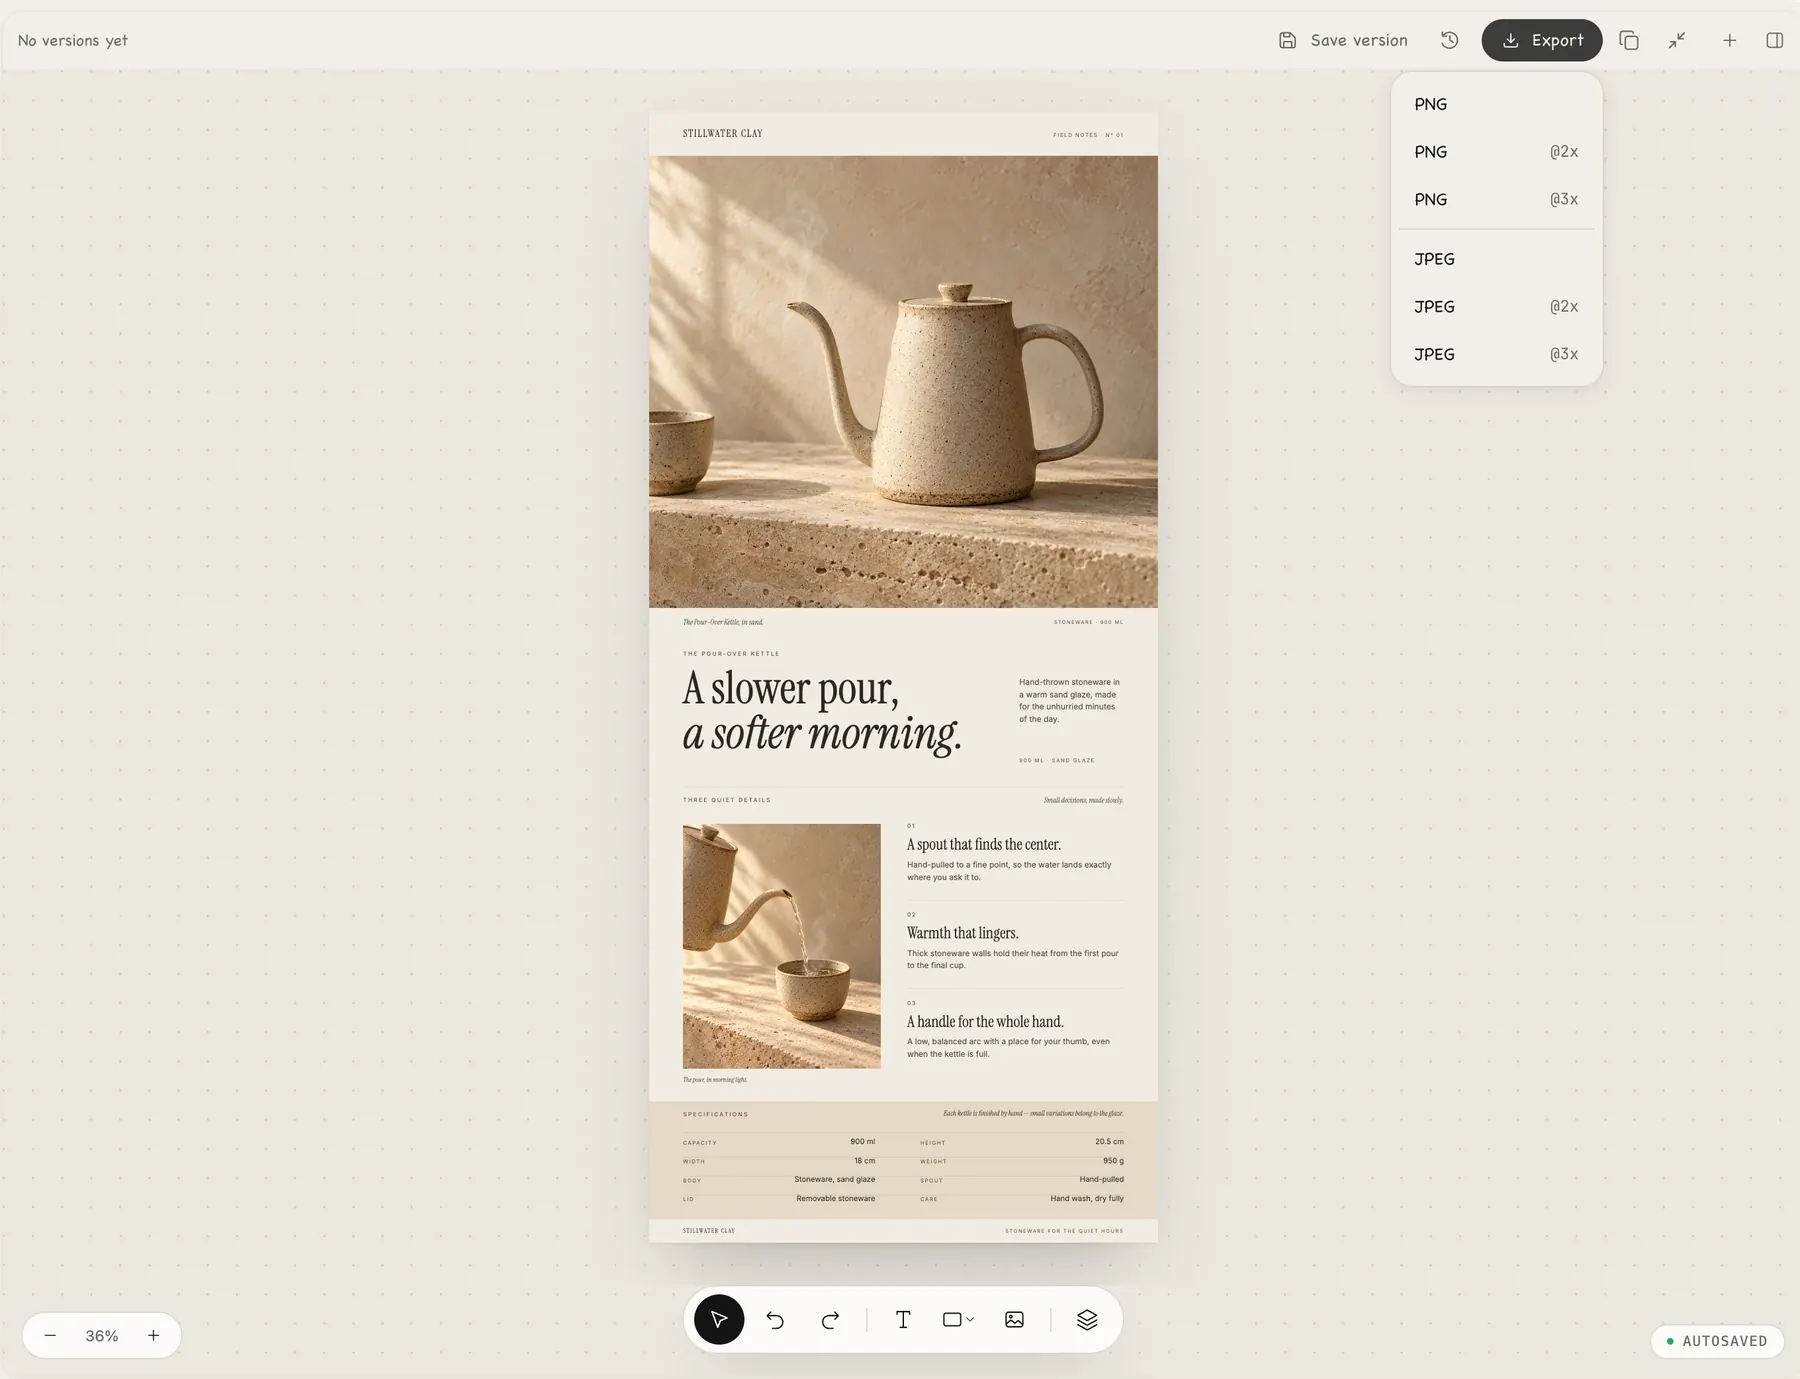This screenshot has height=1379, width=1800.
Task: Click 'Removable stoneware' lid value
Action: coord(836,1198)
